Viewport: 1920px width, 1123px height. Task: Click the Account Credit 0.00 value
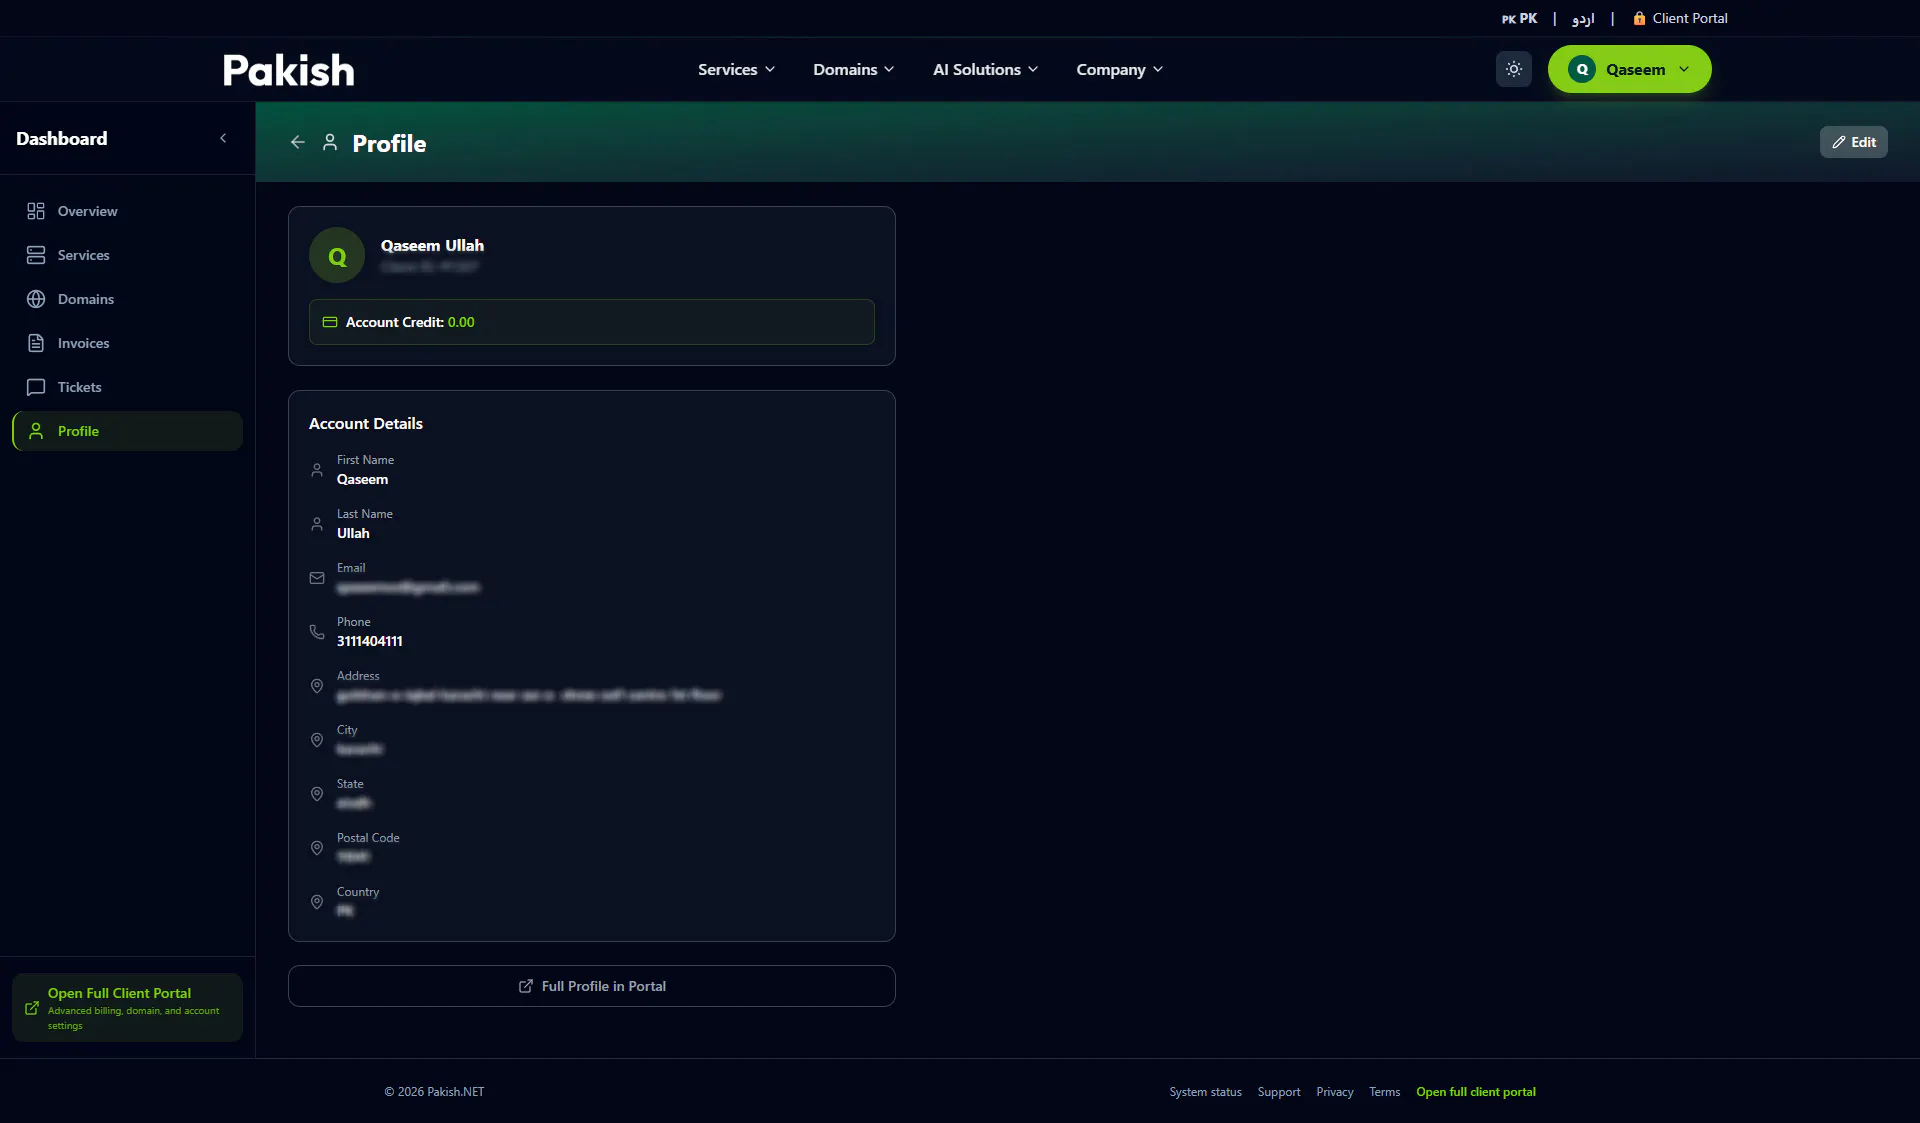461,322
